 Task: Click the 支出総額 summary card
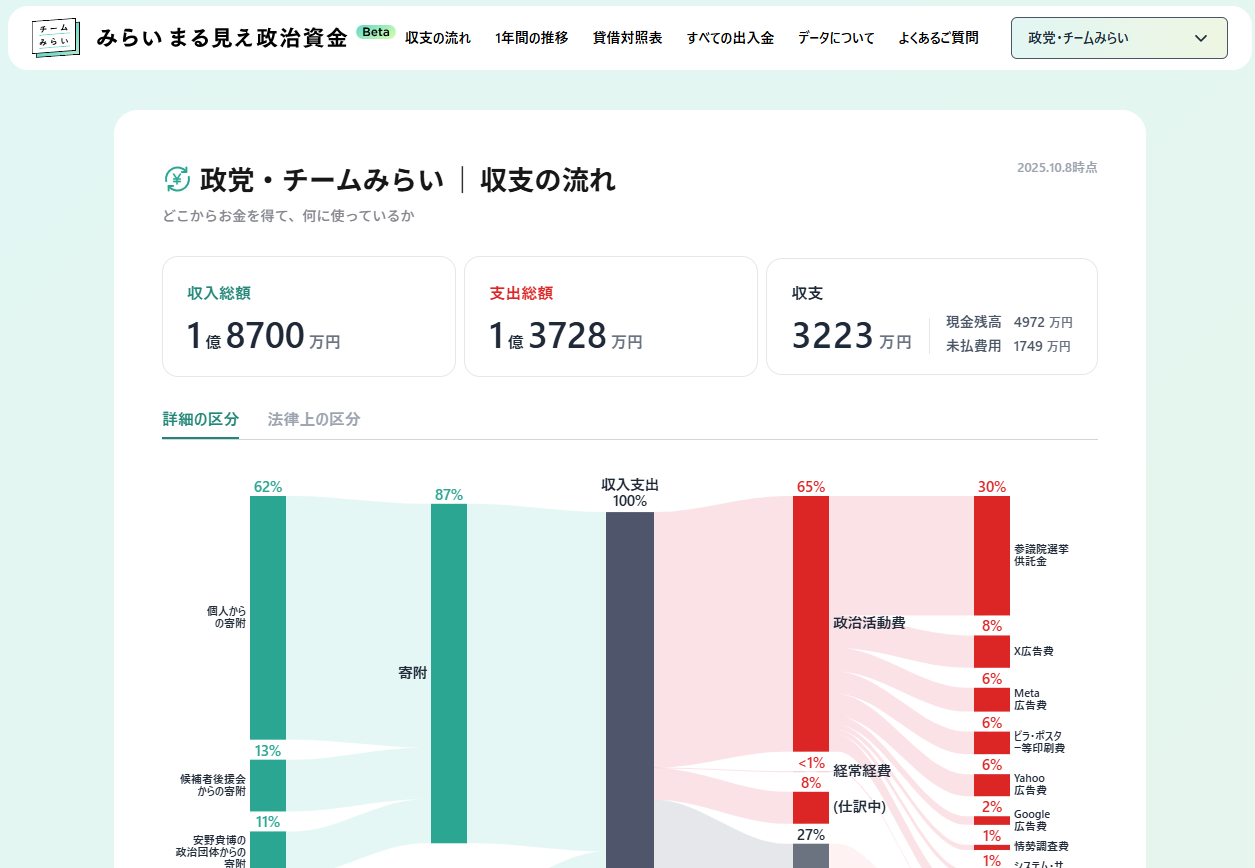coord(611,317)
